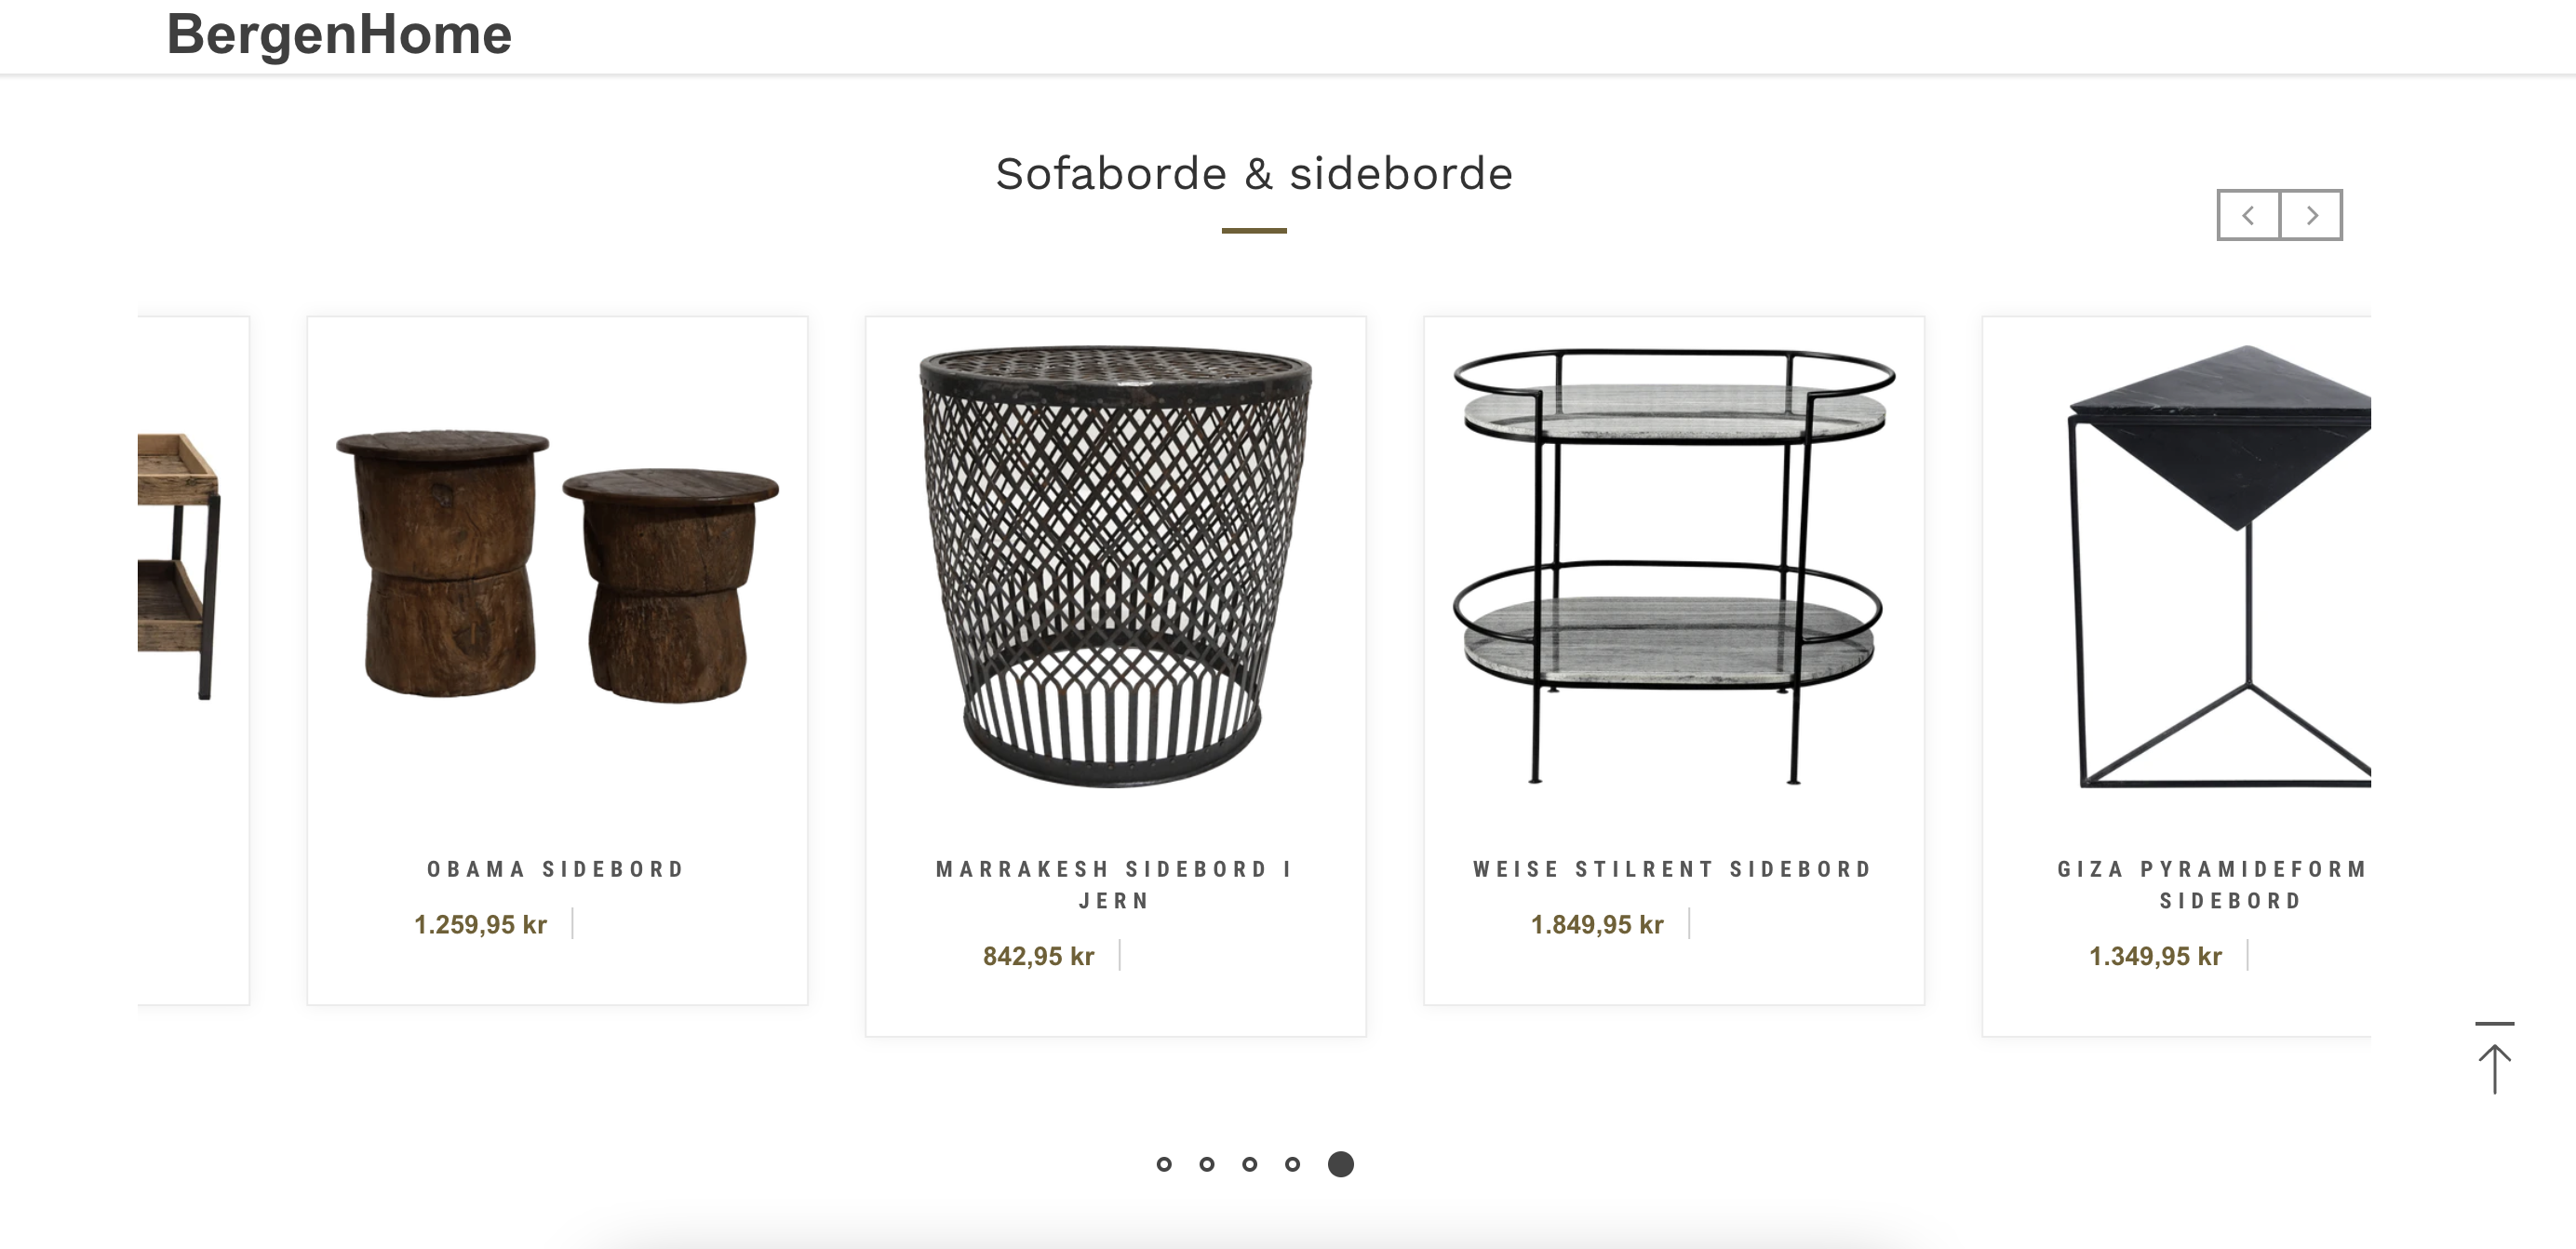2576x1249 pixels.
Task: Click the 1.849,95 kr price
Action: coord(1597,925)
